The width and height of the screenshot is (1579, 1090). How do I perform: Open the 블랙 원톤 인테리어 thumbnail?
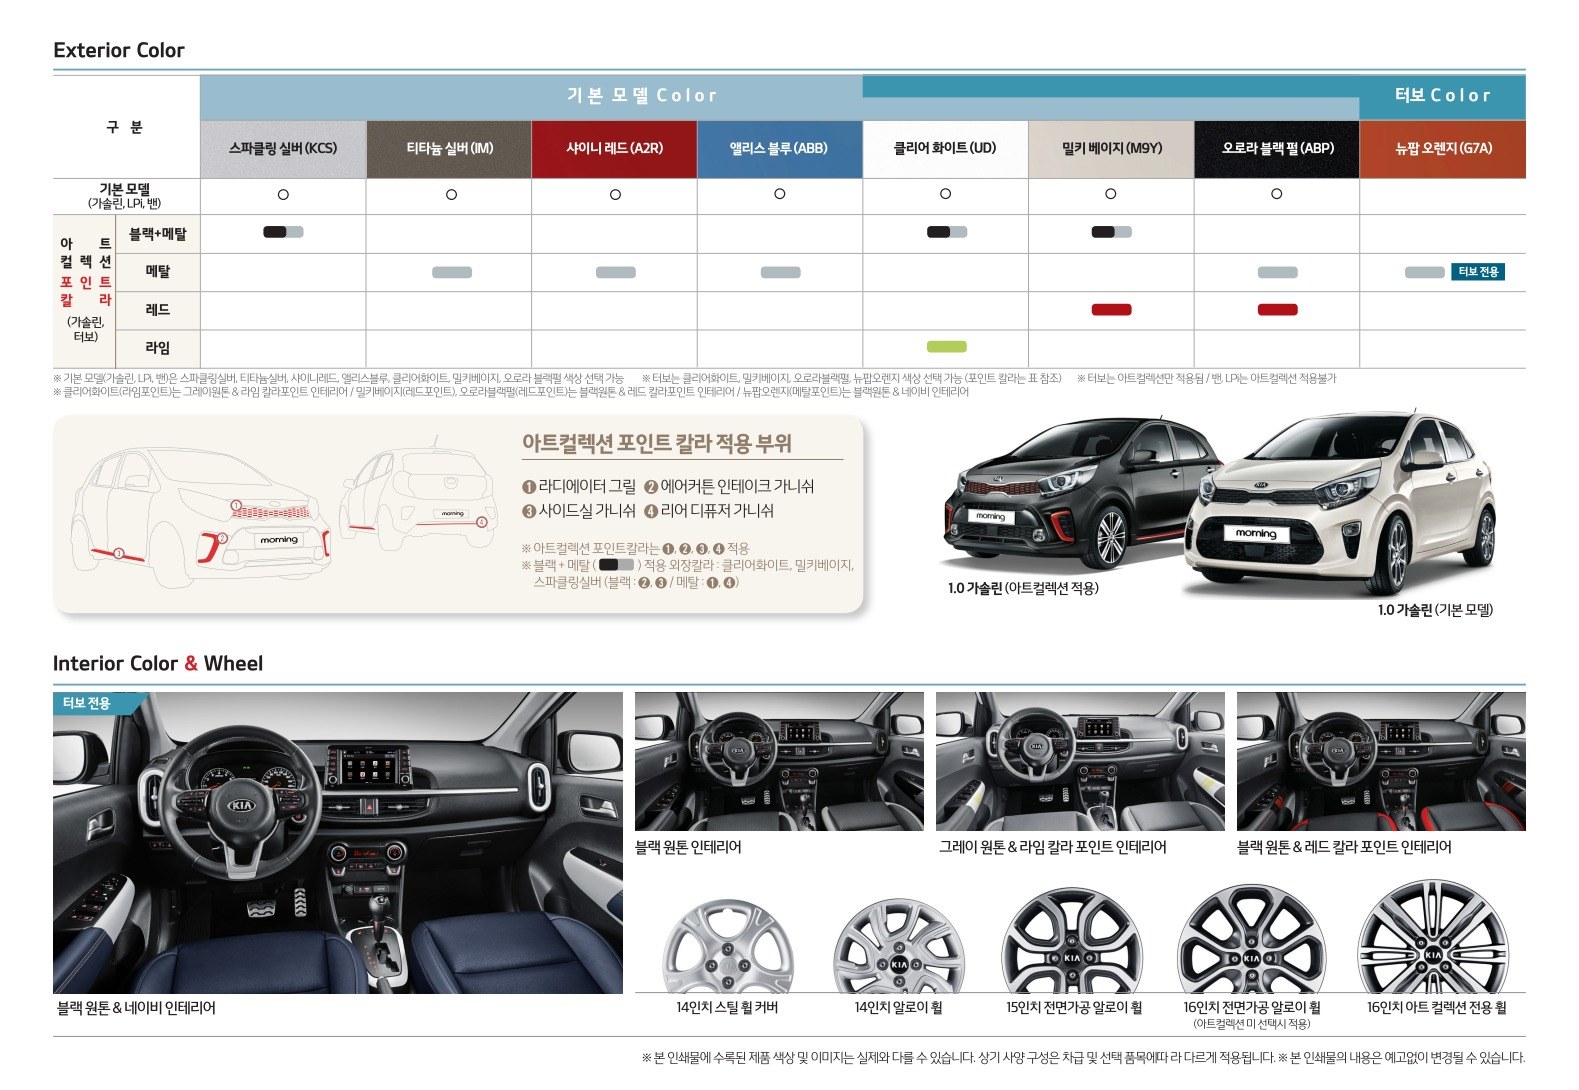779,761
